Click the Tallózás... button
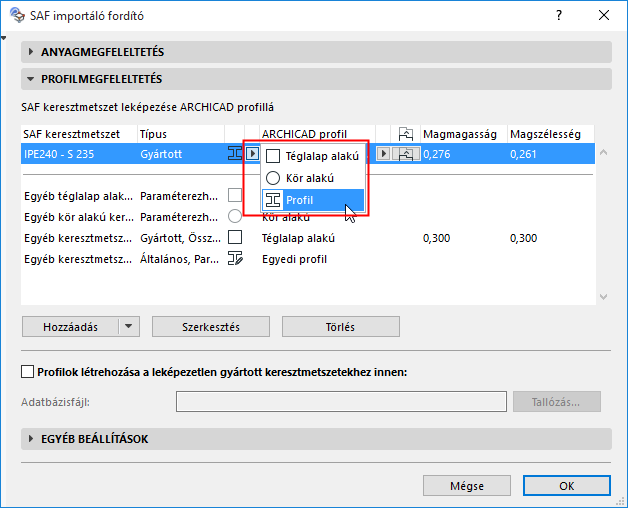Image resolution: width=628 pixels, height=508 pixels. pos(557,401)
